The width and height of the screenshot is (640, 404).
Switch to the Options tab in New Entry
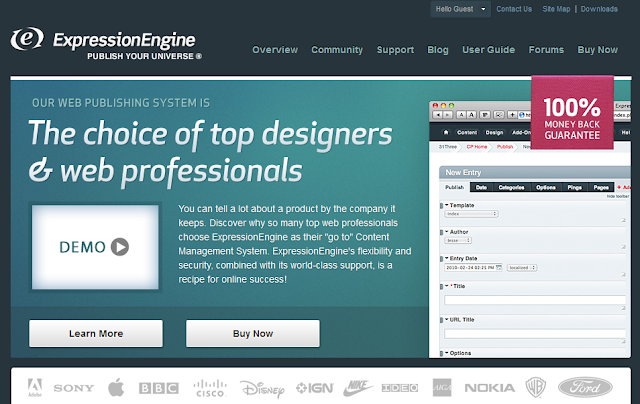pos(546,187)
